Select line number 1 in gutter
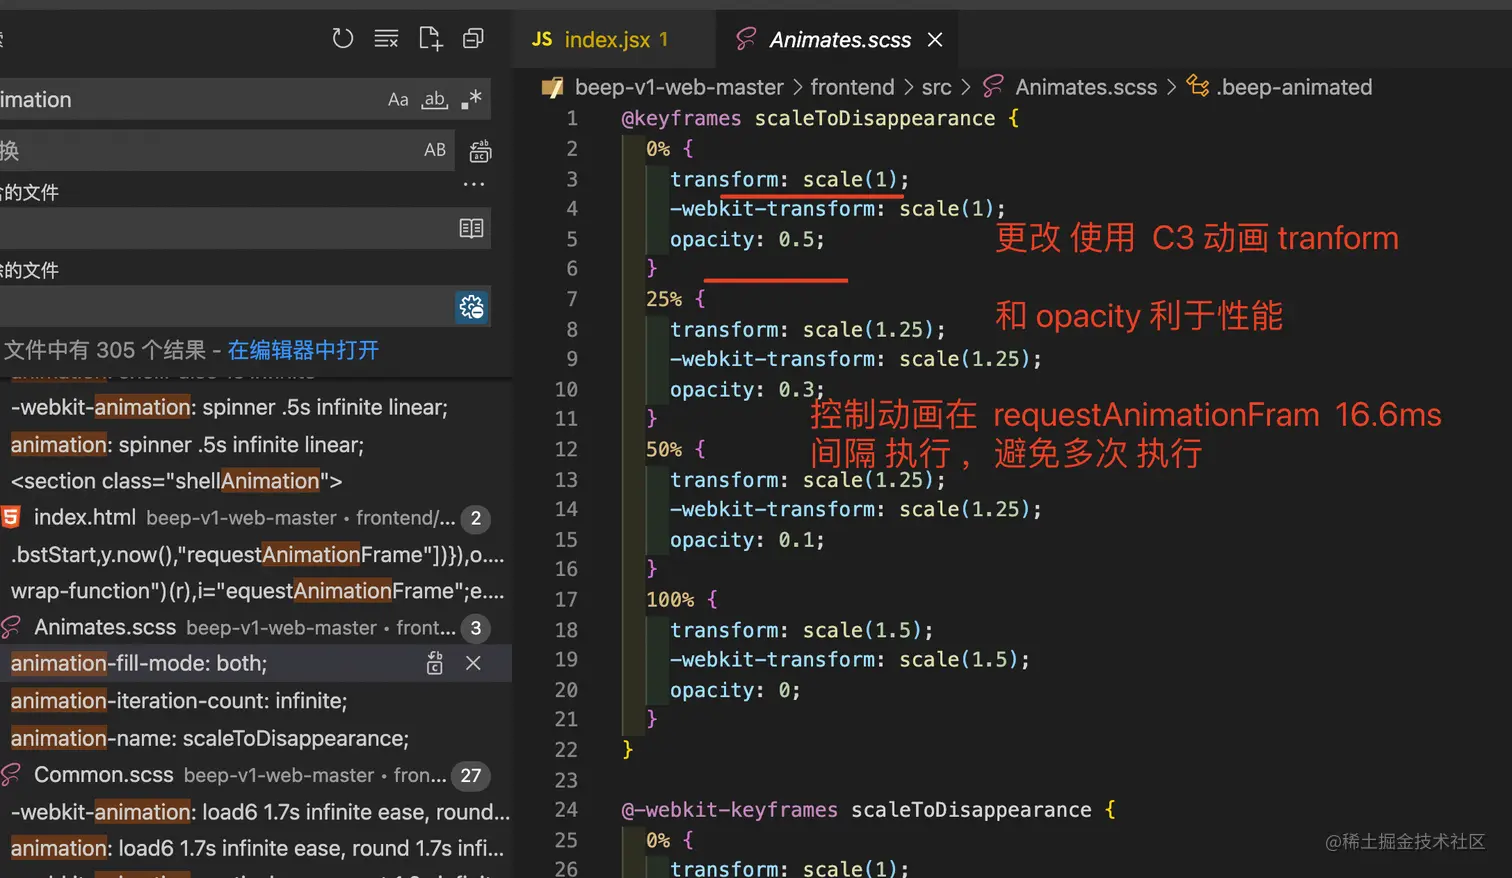 pos(572,118)
